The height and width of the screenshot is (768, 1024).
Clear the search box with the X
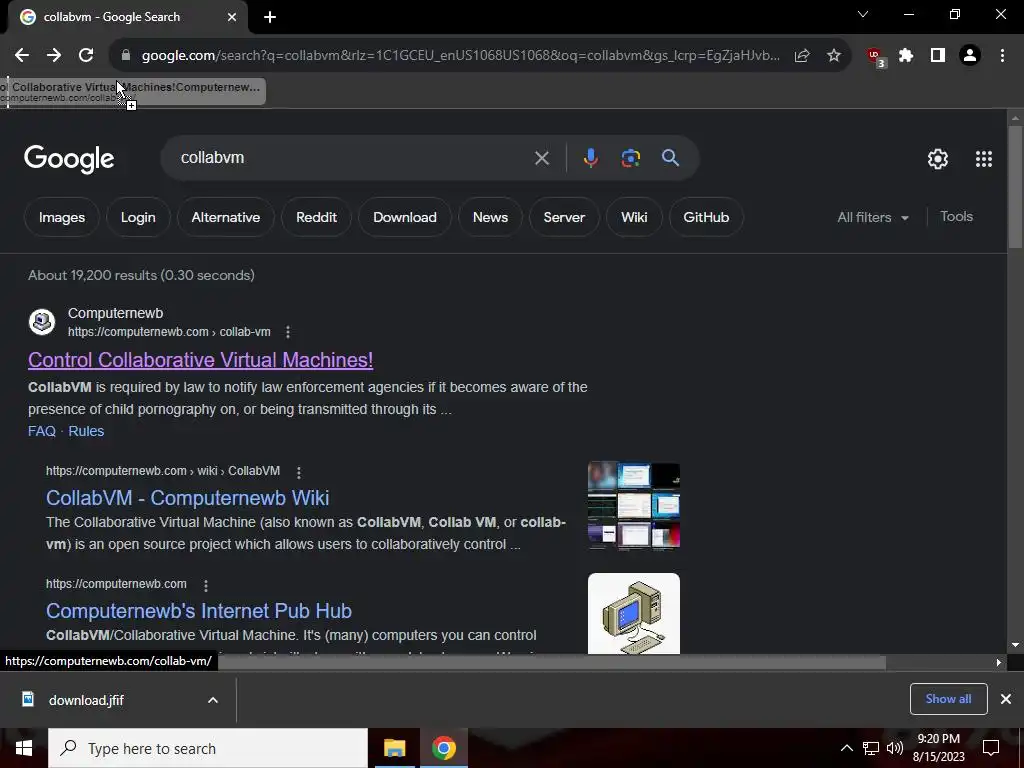pos(541,158)
